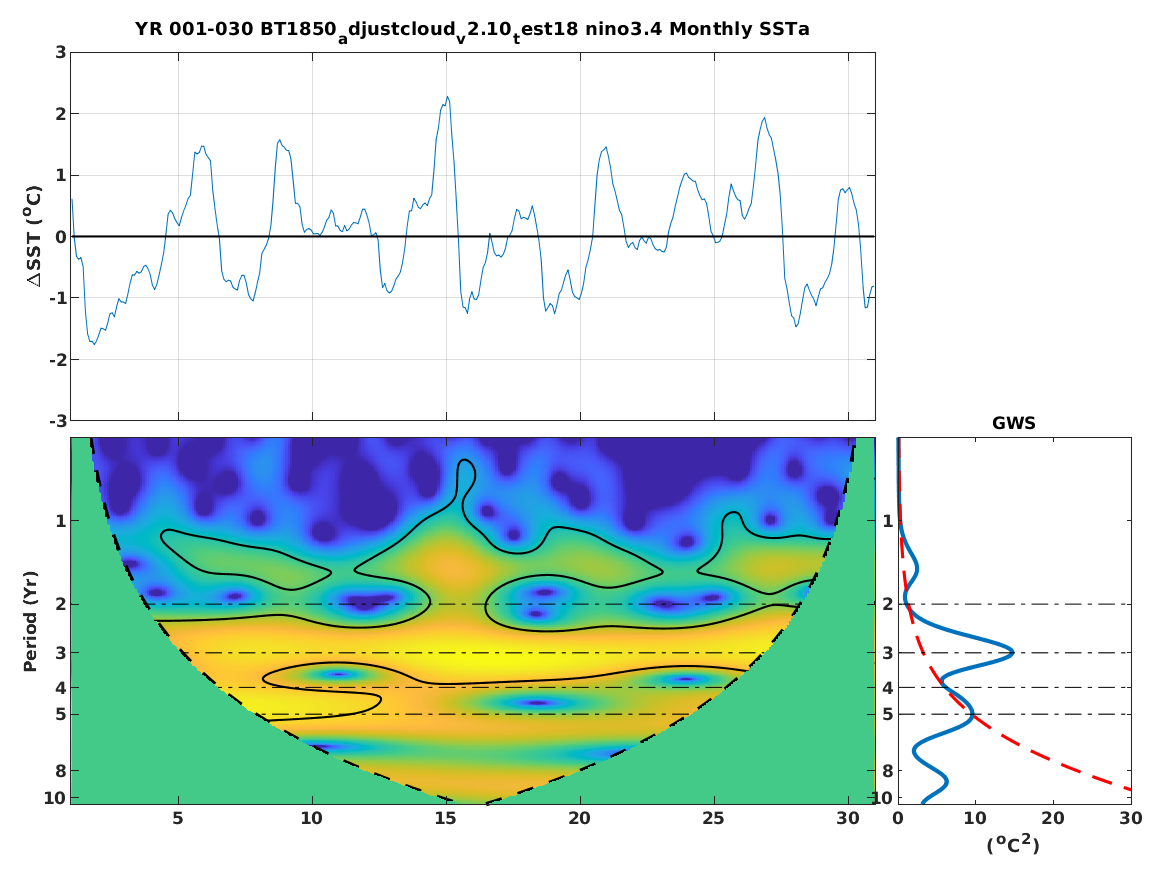Click period tick "5" on the wavelet plot axis
This screenshot has height=875, width=1167.
pyautogui.click(x=61, y=714)
